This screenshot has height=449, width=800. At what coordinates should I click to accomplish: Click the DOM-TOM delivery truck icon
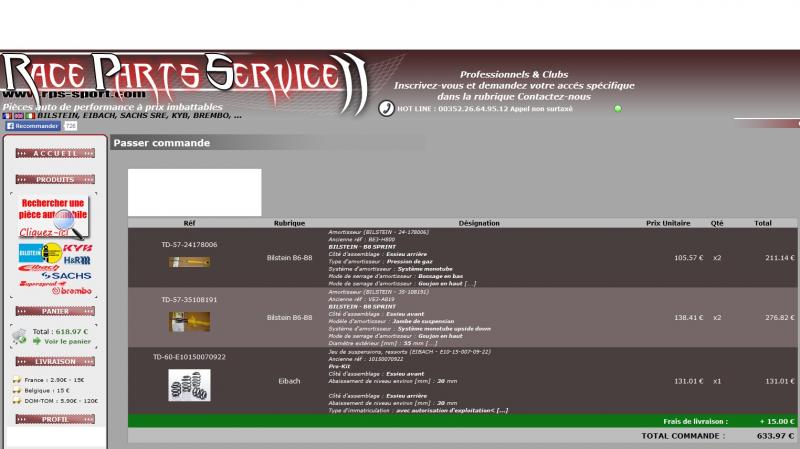(17, 401)
